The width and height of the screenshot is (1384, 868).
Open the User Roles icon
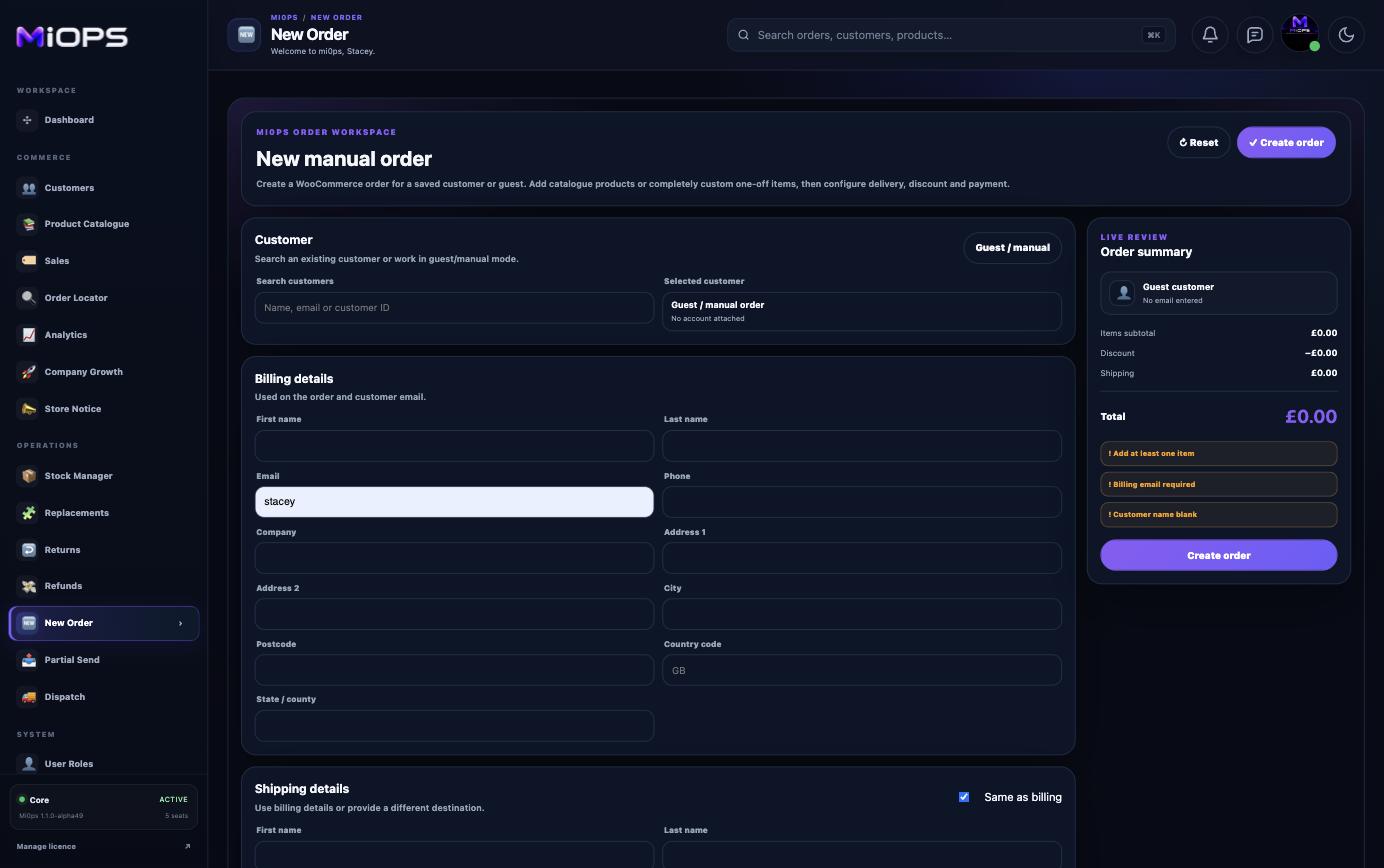(x=28, y=764)
